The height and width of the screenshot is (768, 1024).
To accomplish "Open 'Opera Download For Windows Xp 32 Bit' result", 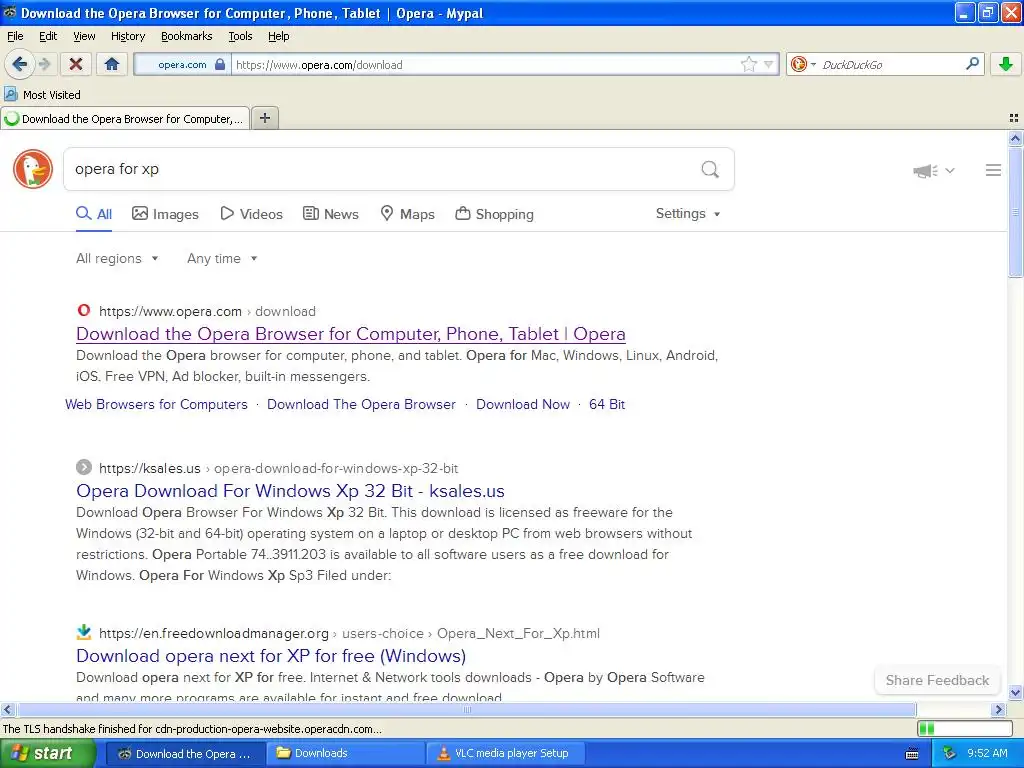I will pos(290,490).
